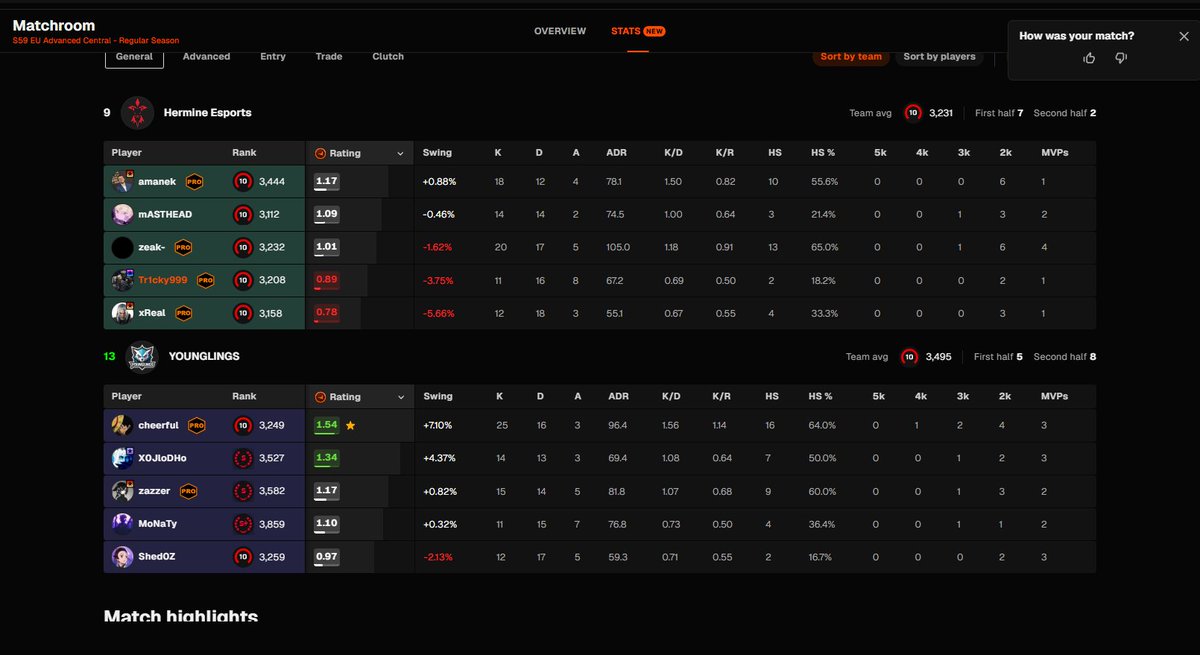Open the Trade stats tab
This screenshot has height=655, width=1200.
329,57
